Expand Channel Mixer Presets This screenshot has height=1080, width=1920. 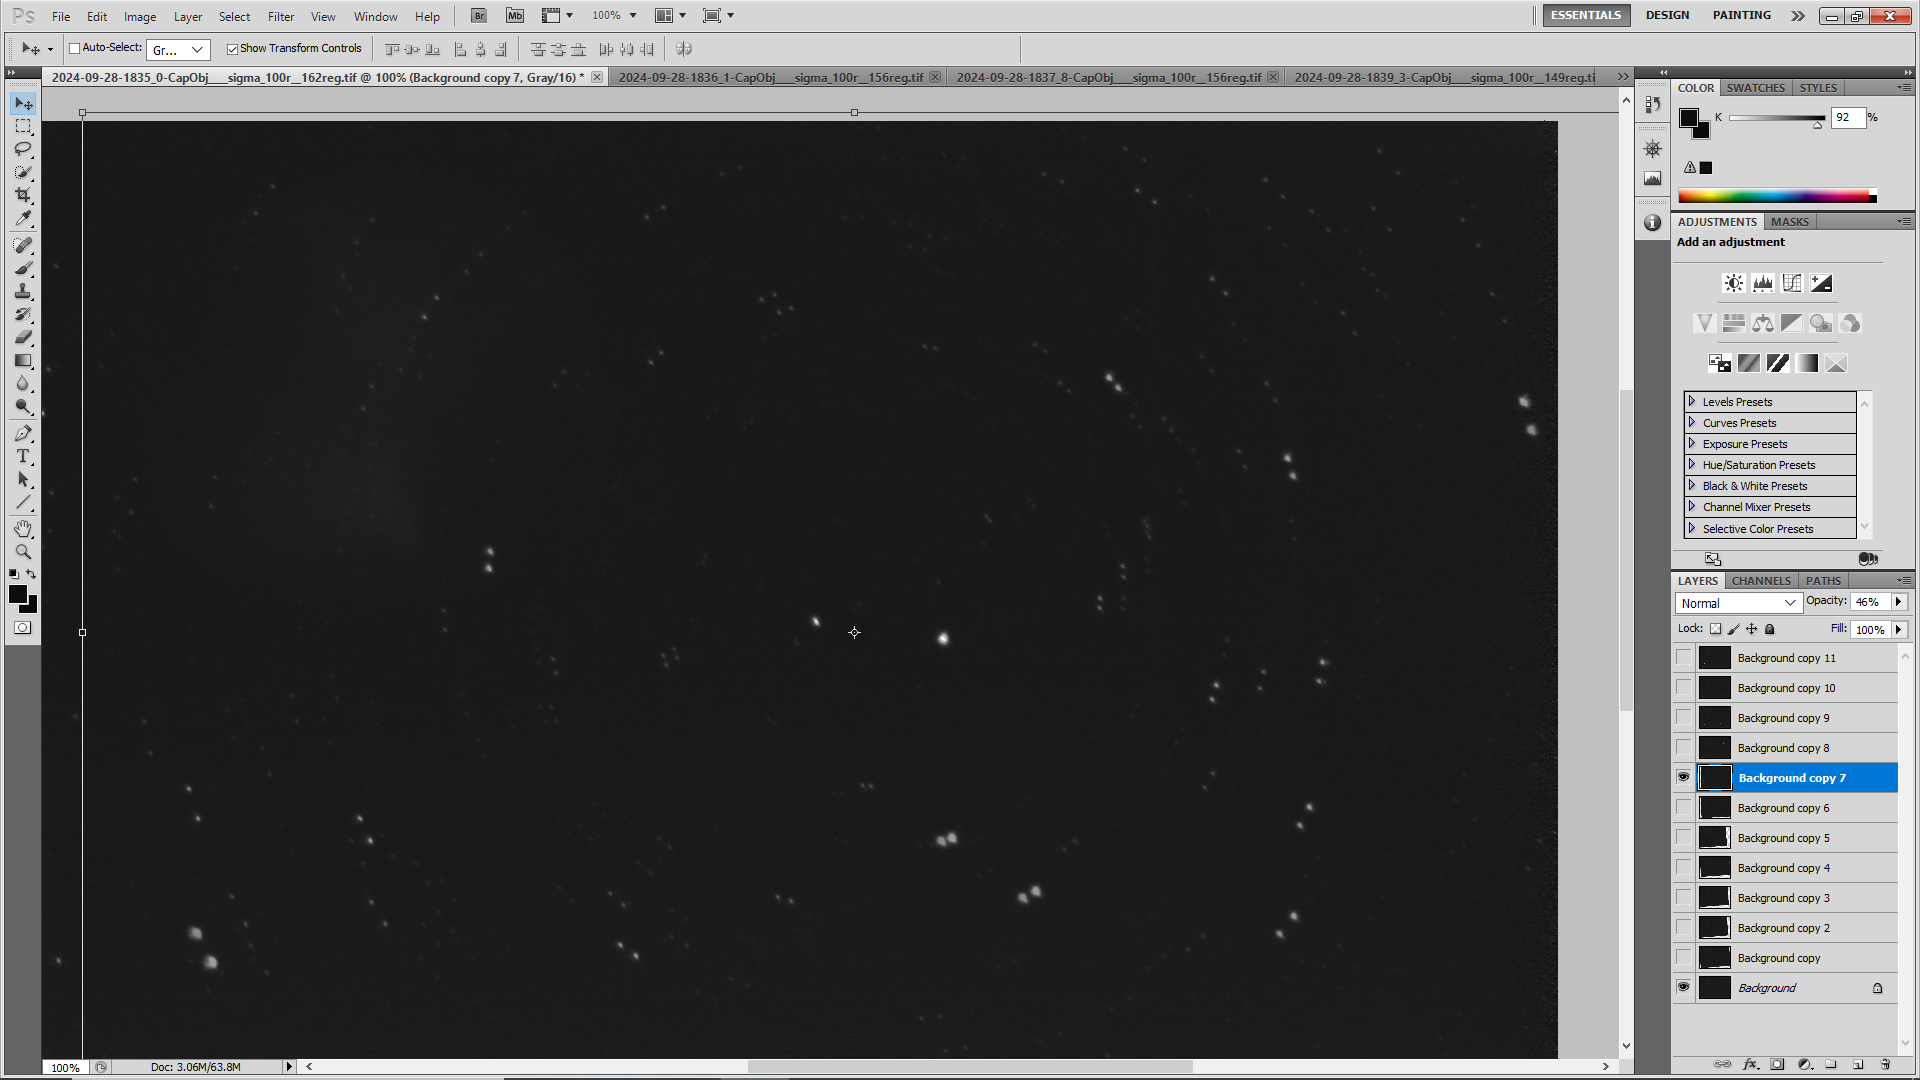point(1692,506)
